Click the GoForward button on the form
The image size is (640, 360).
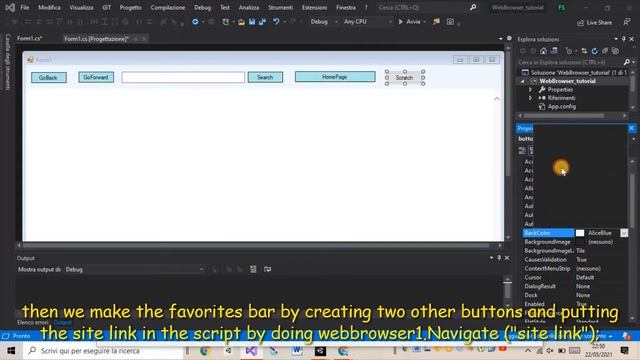[96, 77]
